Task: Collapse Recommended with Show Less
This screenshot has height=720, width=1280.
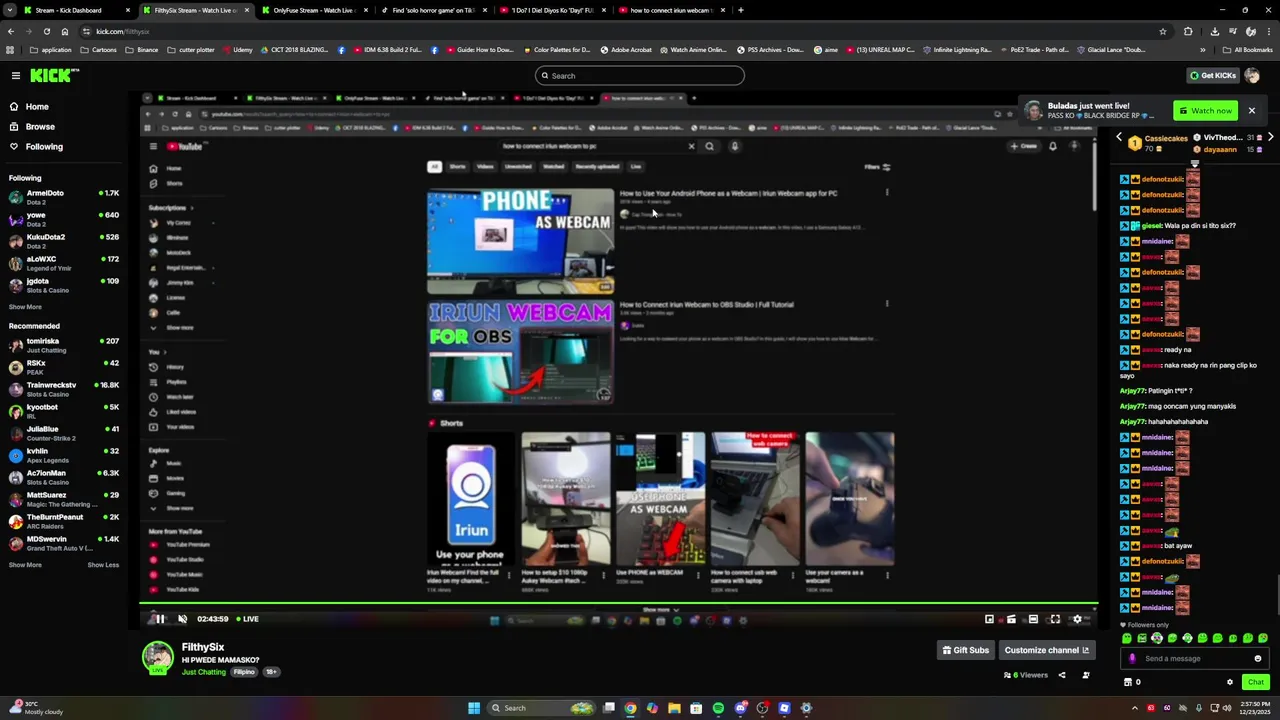Action: click(103, 565)
